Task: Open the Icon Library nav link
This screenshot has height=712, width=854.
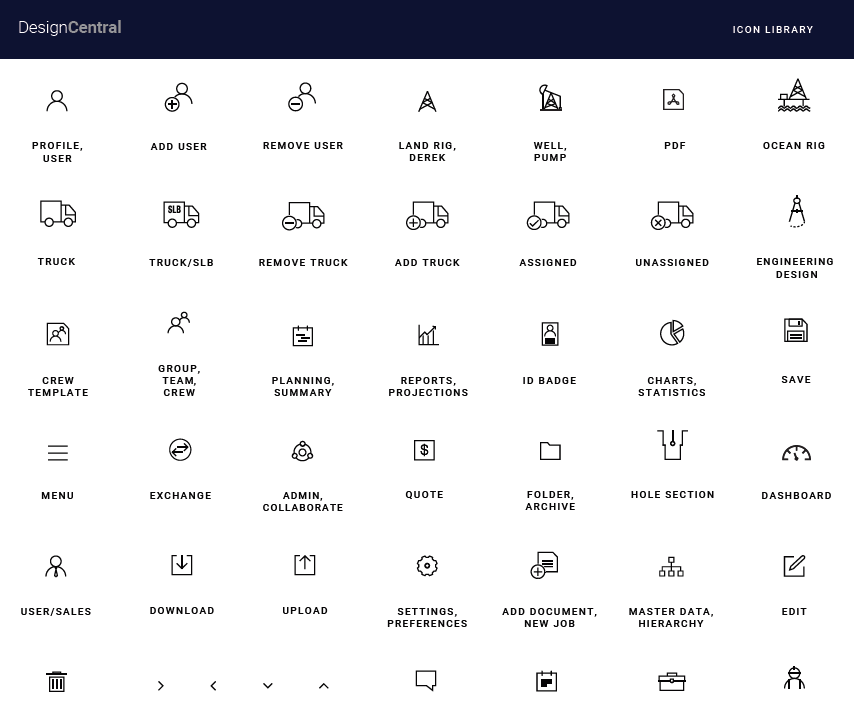Action: 772,29
